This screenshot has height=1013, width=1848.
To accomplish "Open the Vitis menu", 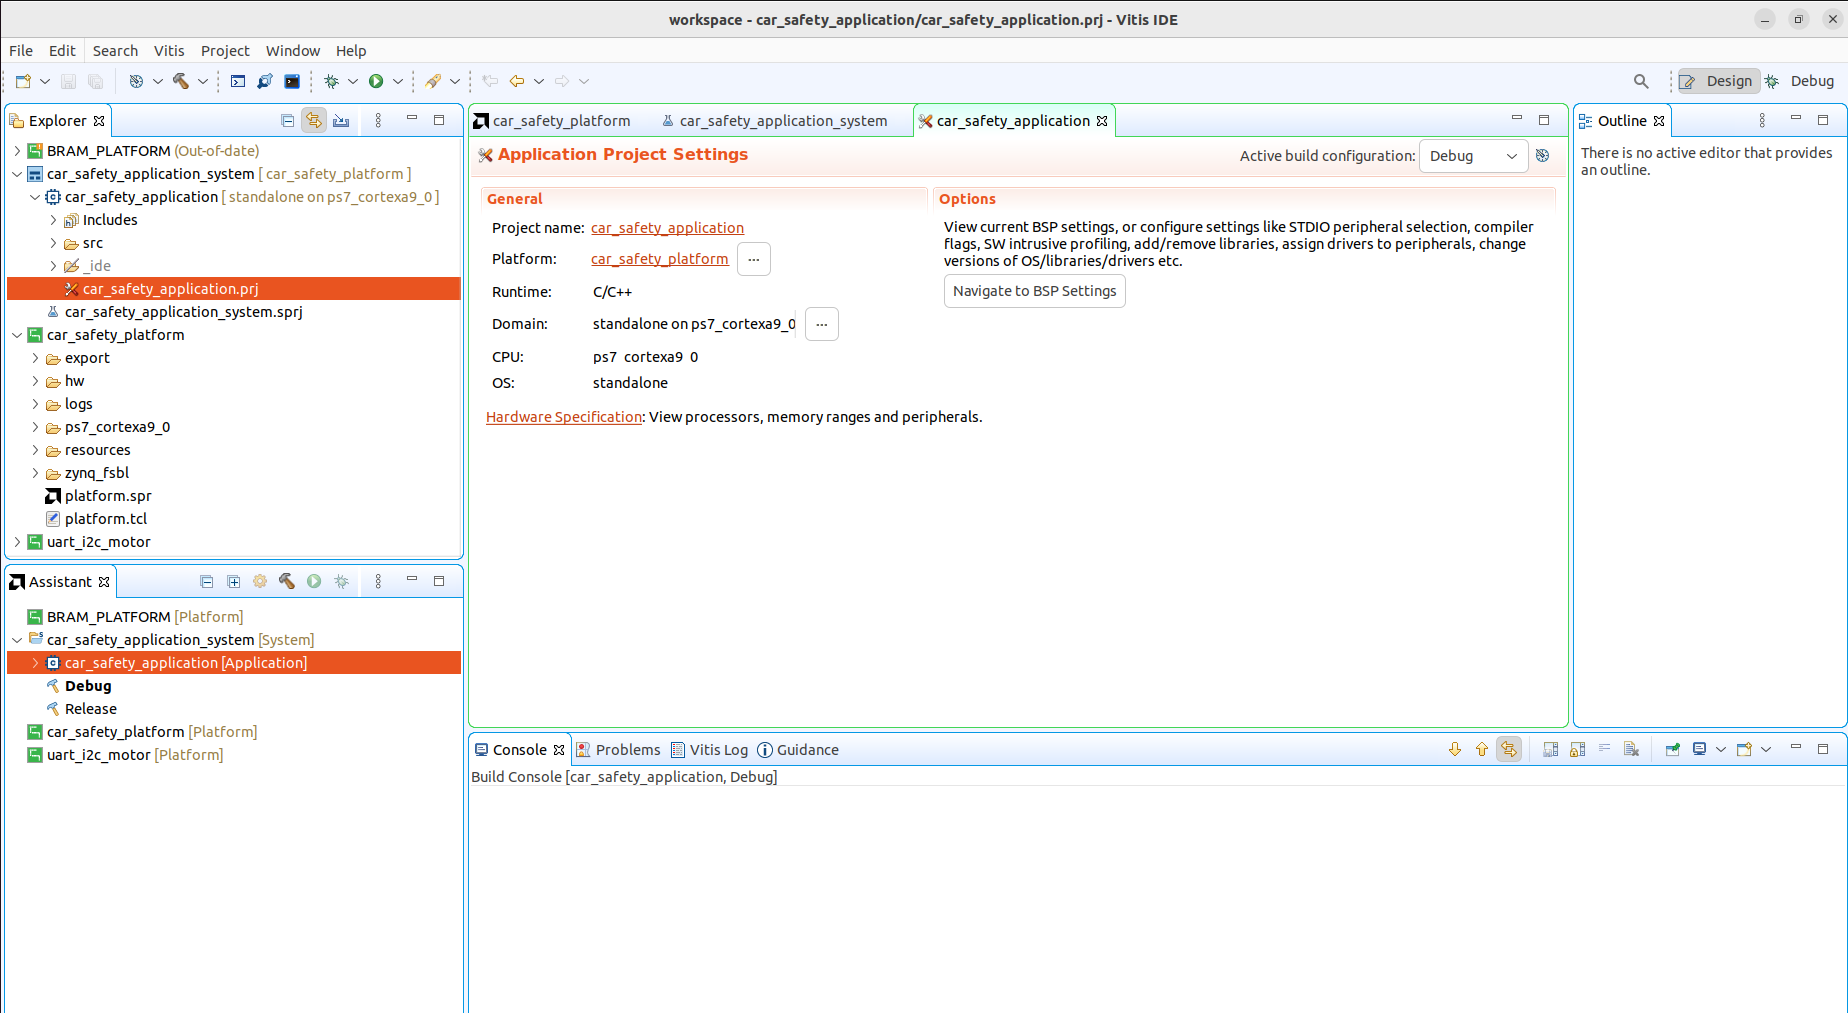I will [169, 51].
